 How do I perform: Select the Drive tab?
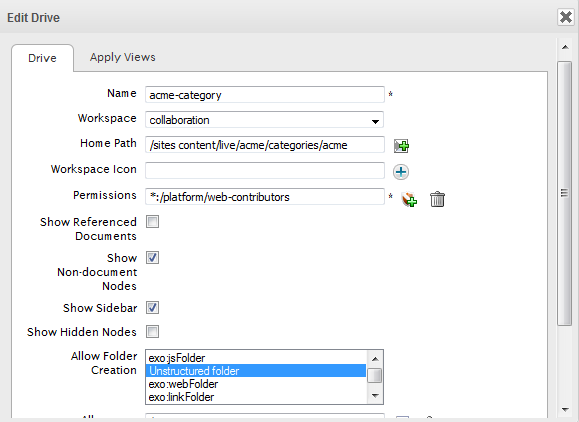pos(42,58)
